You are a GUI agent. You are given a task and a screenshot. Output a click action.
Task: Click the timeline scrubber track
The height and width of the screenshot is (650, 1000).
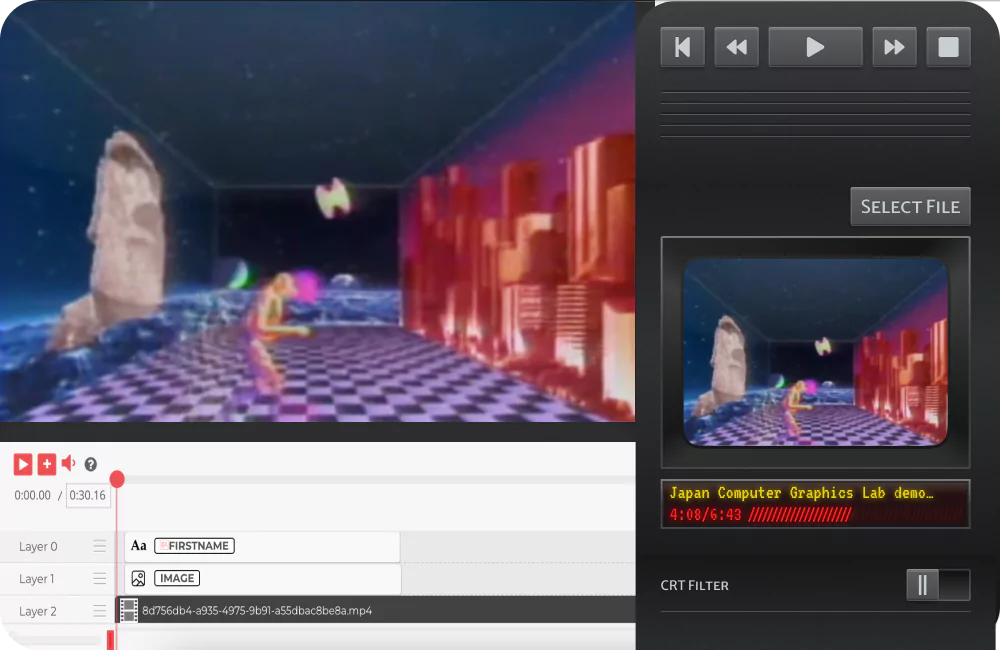click(x=376, y=479)
